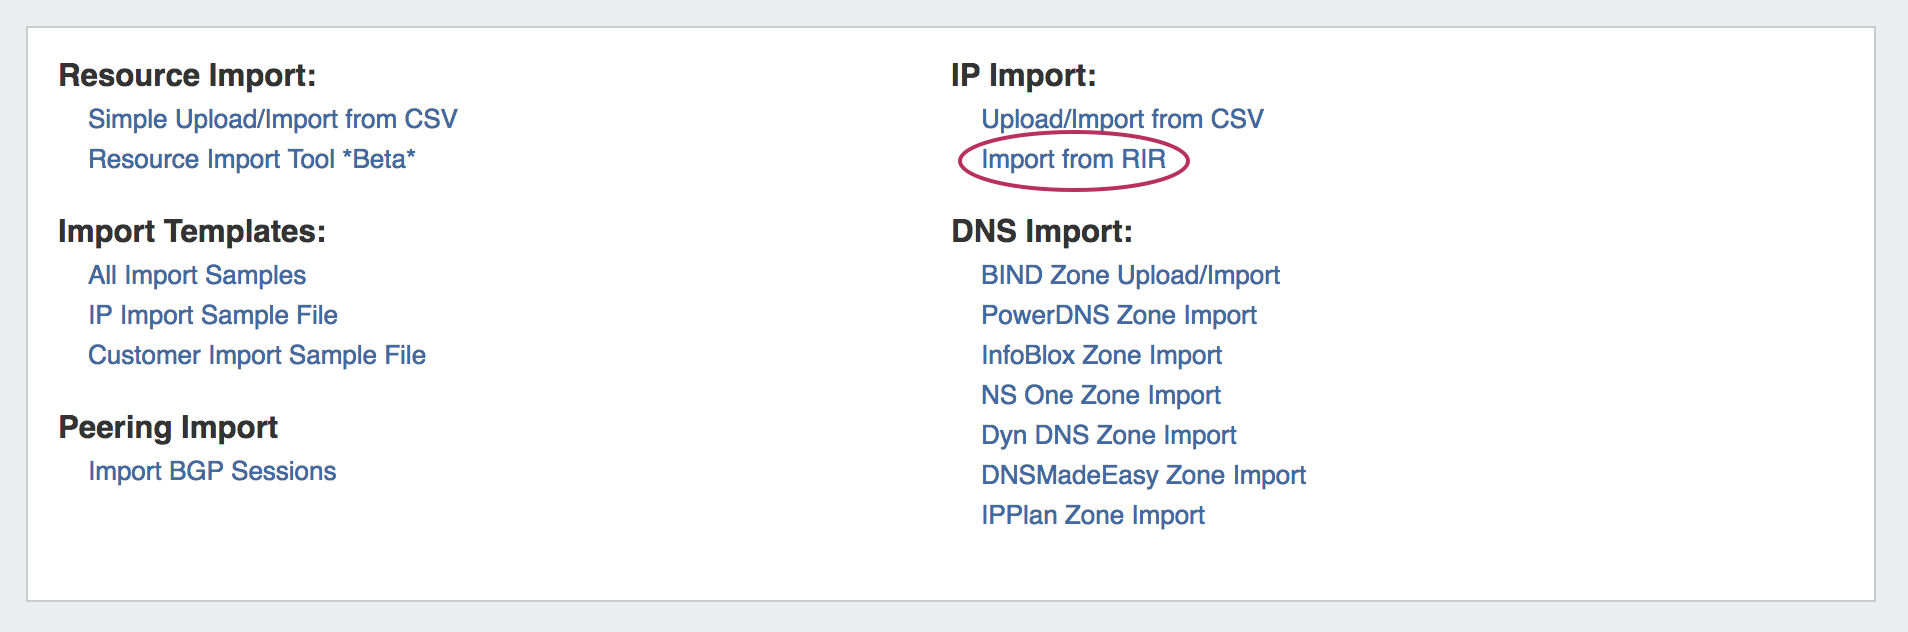Go to BIND Zone Upload/Import
The height and width of the screenshot is (632, 1908).
pyautogui.click(x=1130, y=275)
